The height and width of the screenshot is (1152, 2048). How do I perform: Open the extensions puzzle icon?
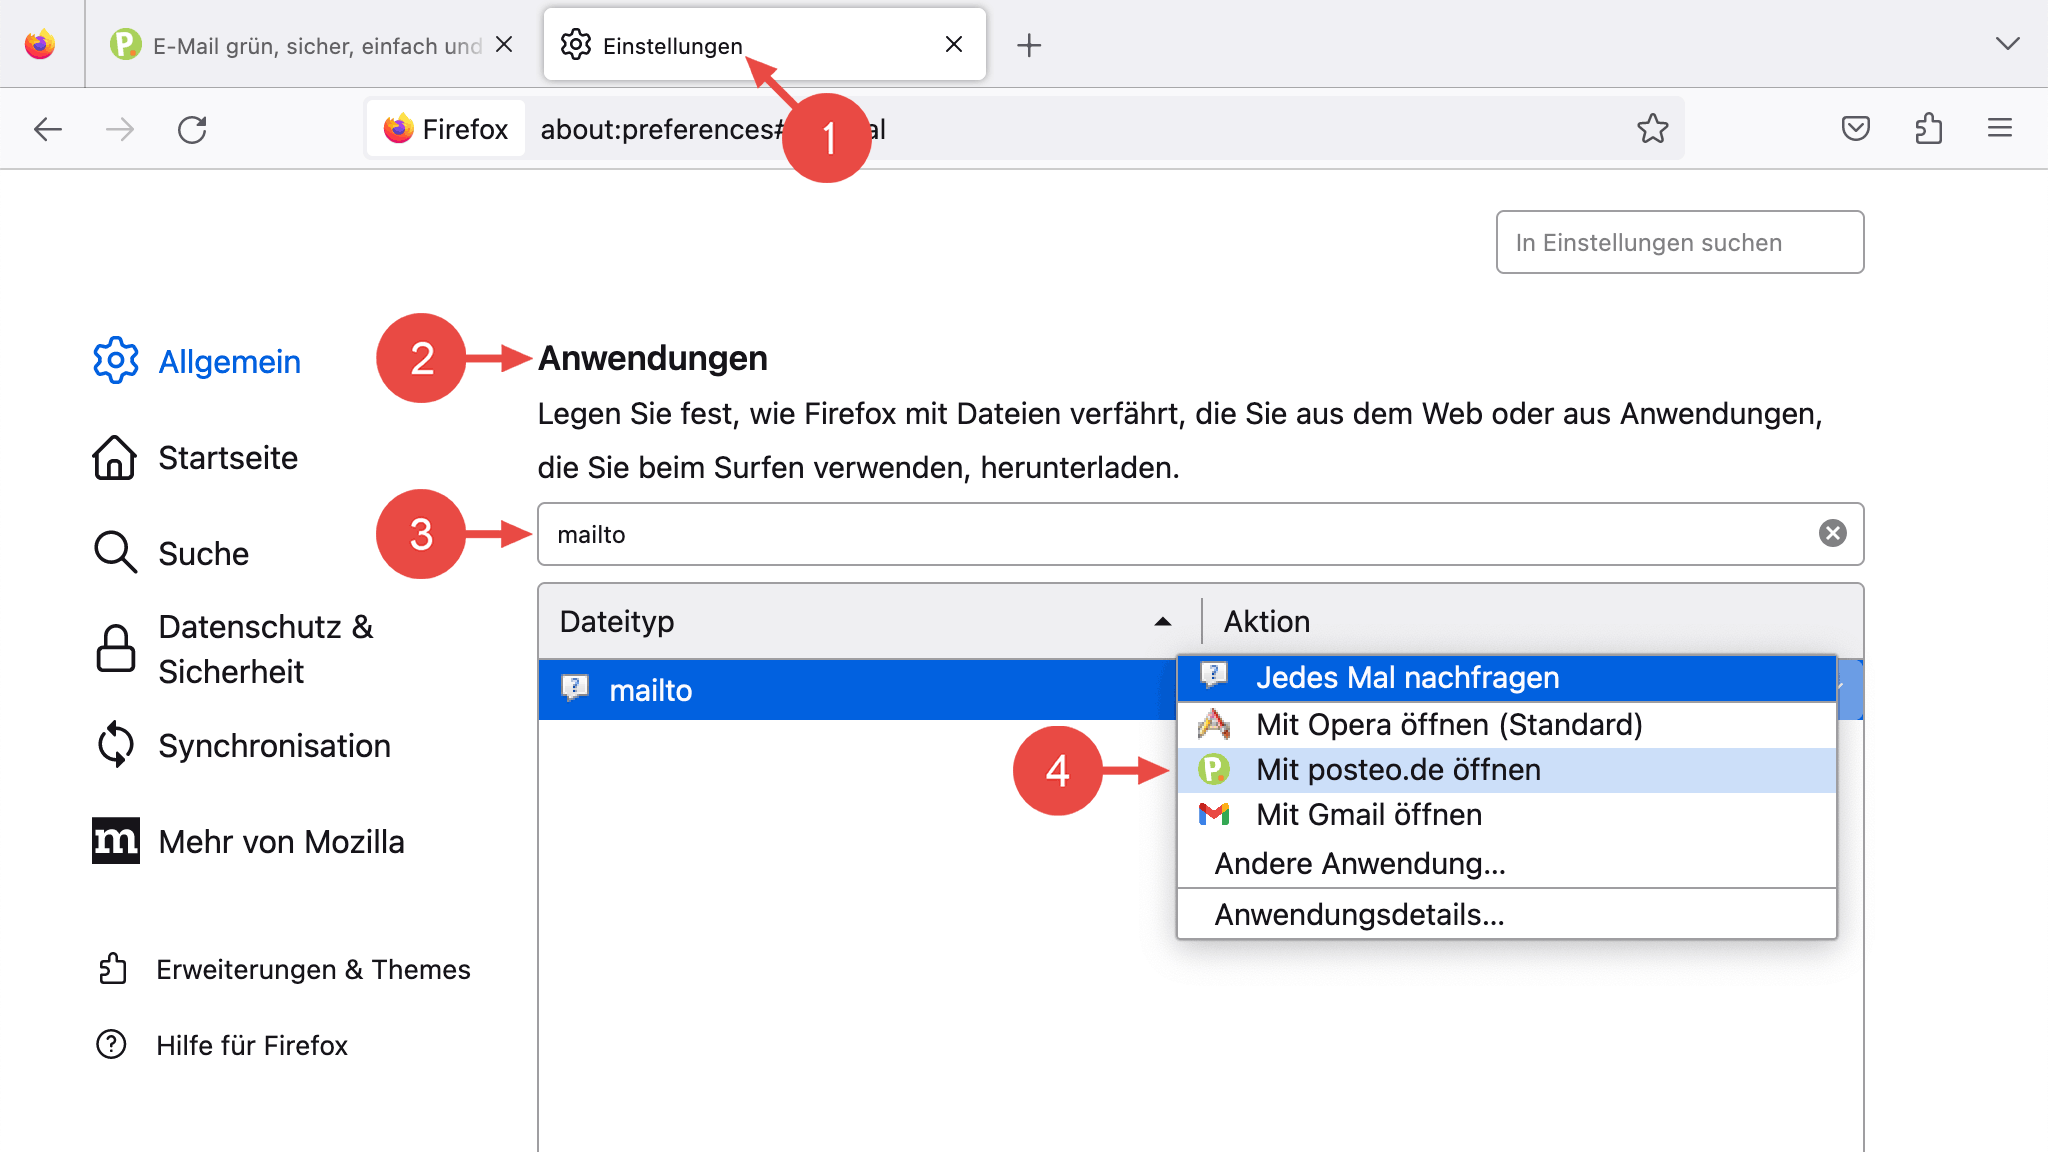coord(1928,129)
